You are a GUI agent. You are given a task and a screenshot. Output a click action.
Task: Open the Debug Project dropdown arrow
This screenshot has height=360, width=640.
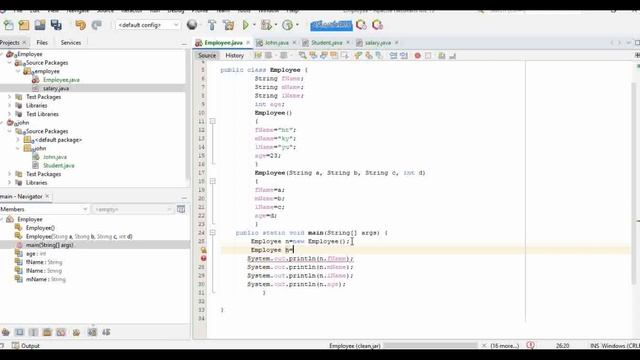tap(276, 25)
